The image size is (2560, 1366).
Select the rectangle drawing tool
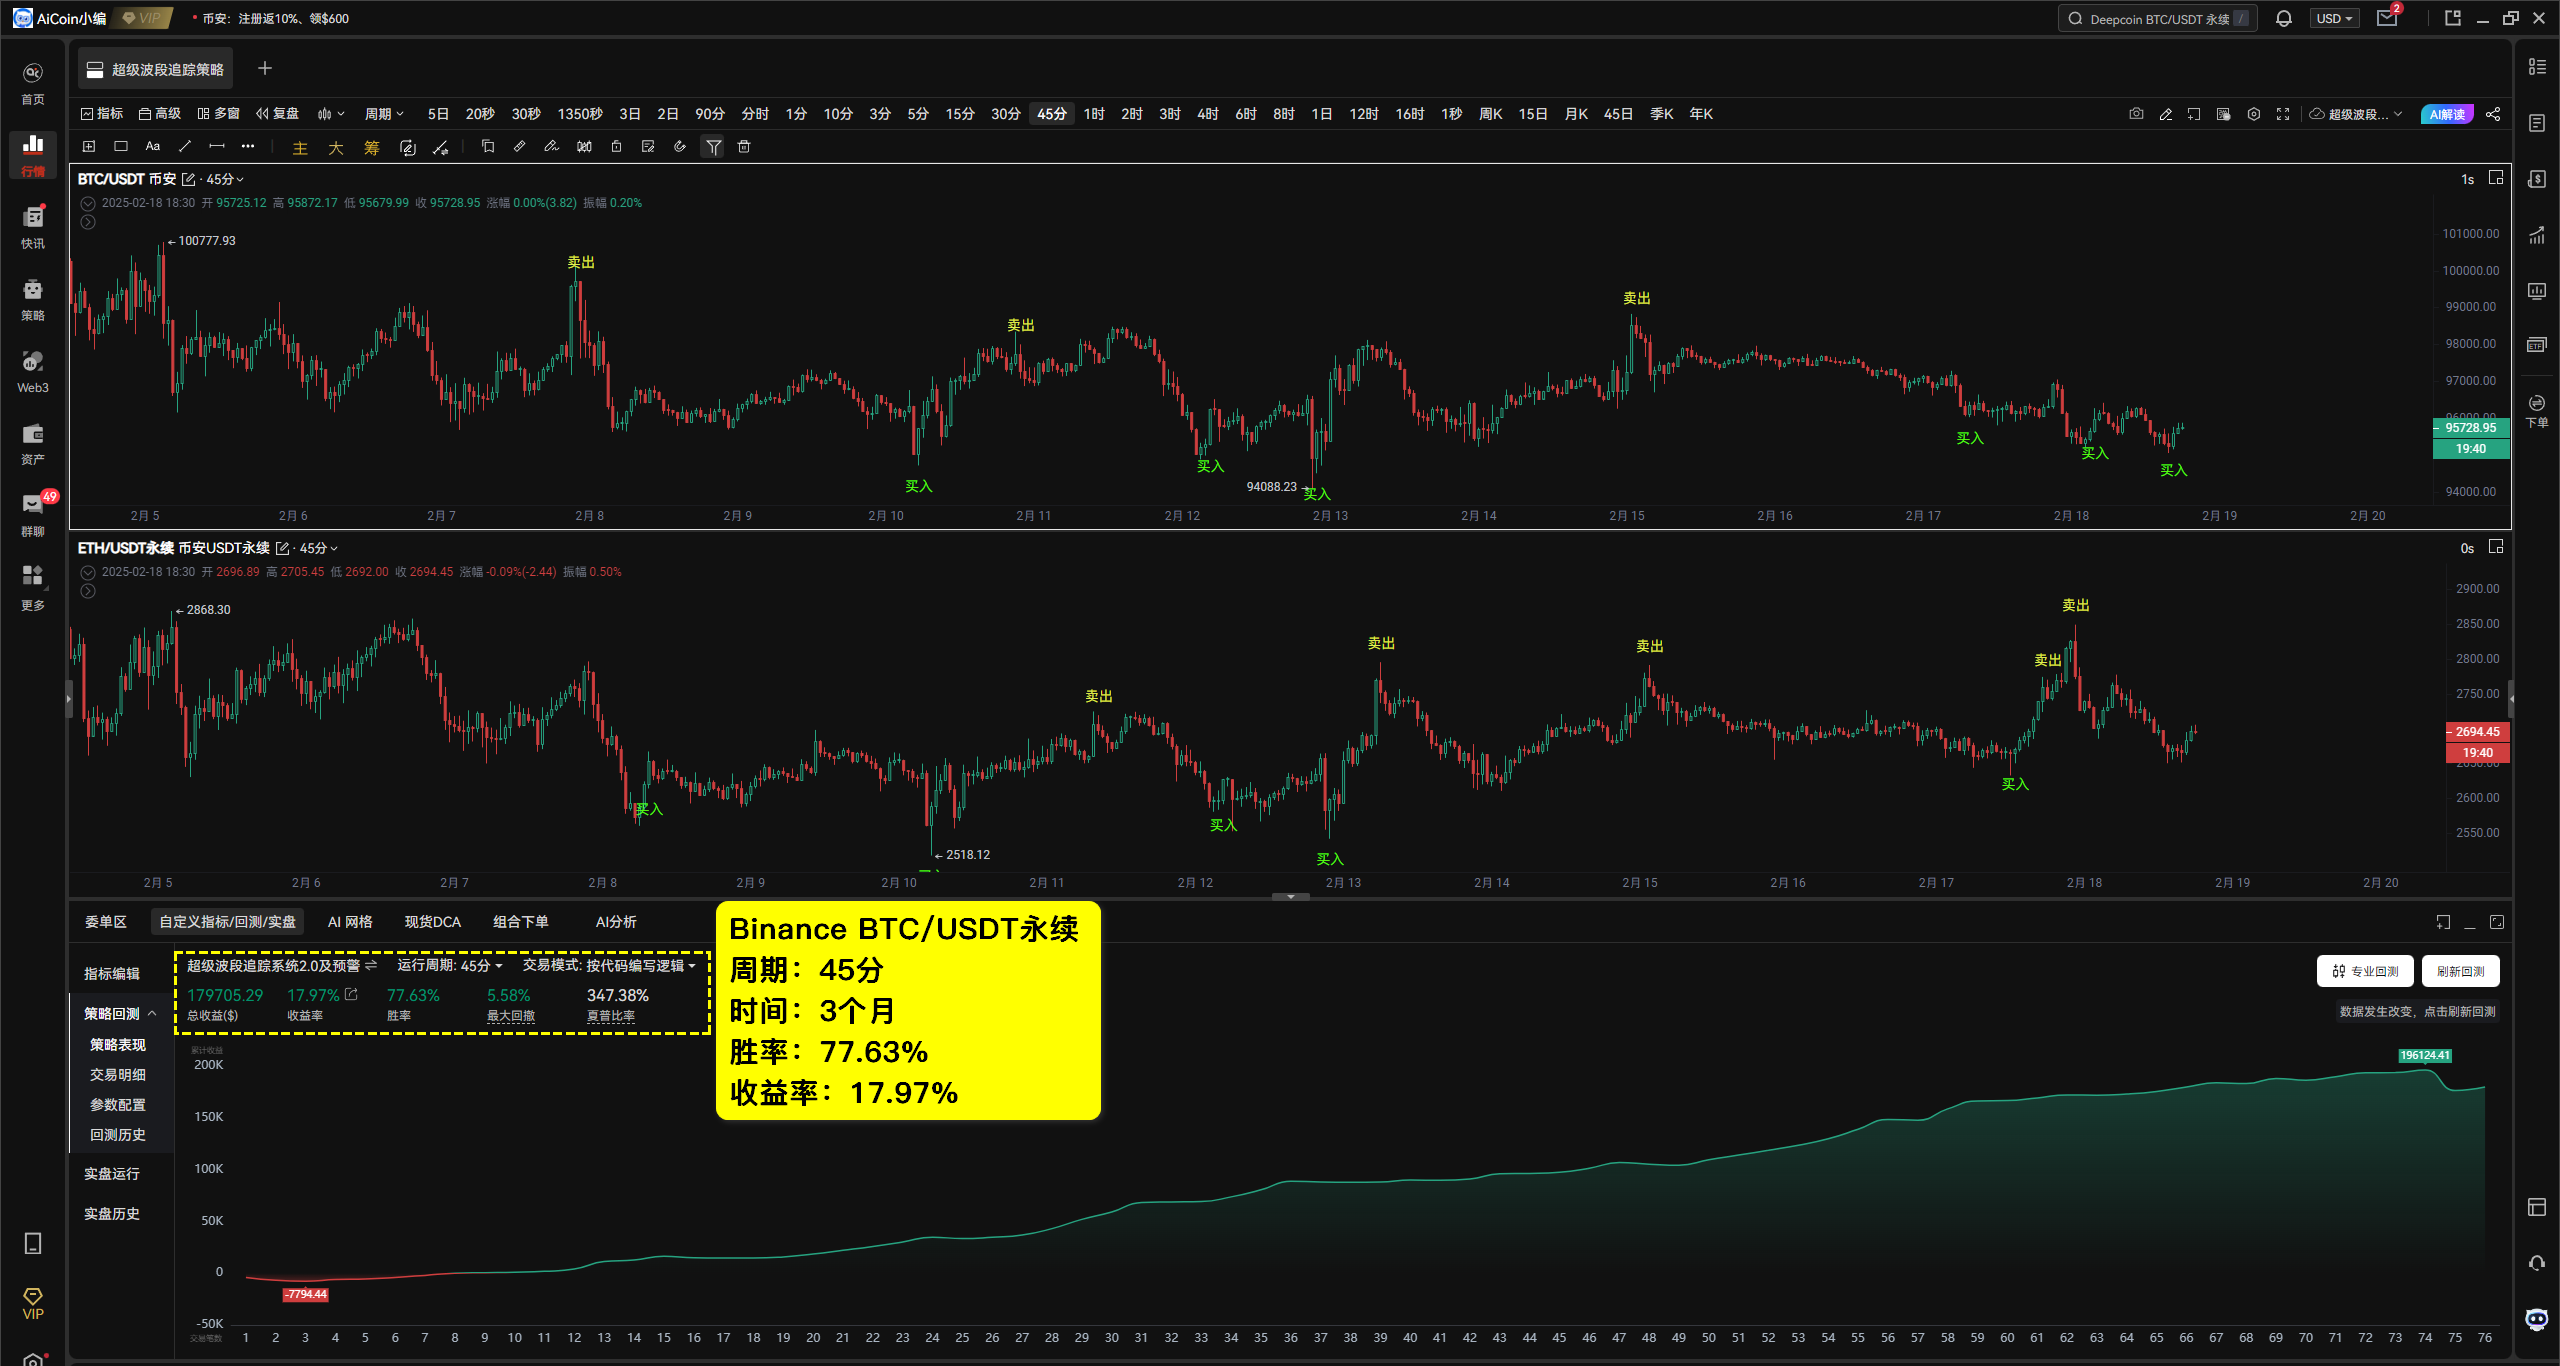[121, 146]
